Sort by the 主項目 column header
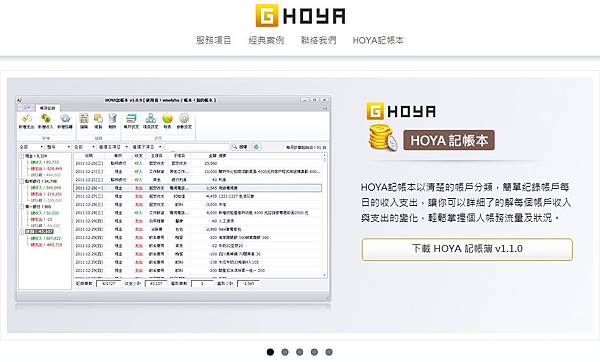Screen dimensions: 600x362 (157, 156)
